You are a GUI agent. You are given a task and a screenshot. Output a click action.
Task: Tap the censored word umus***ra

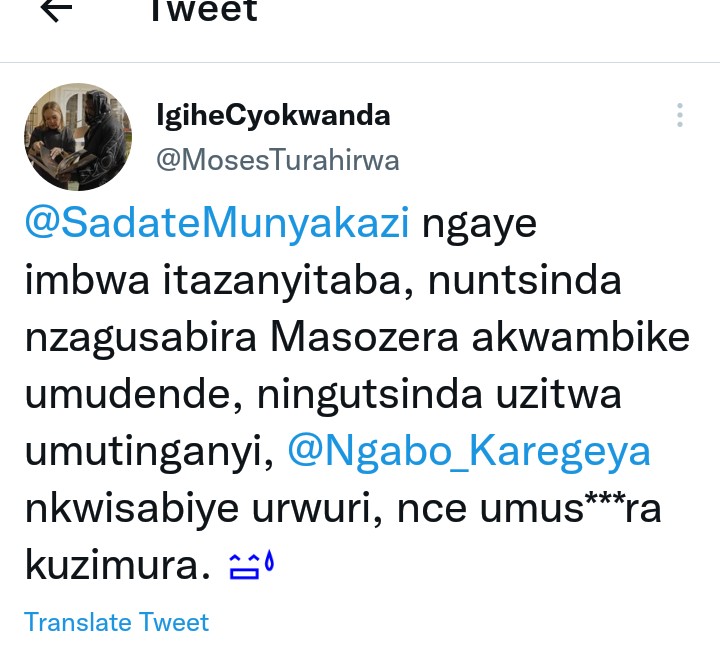570,508
